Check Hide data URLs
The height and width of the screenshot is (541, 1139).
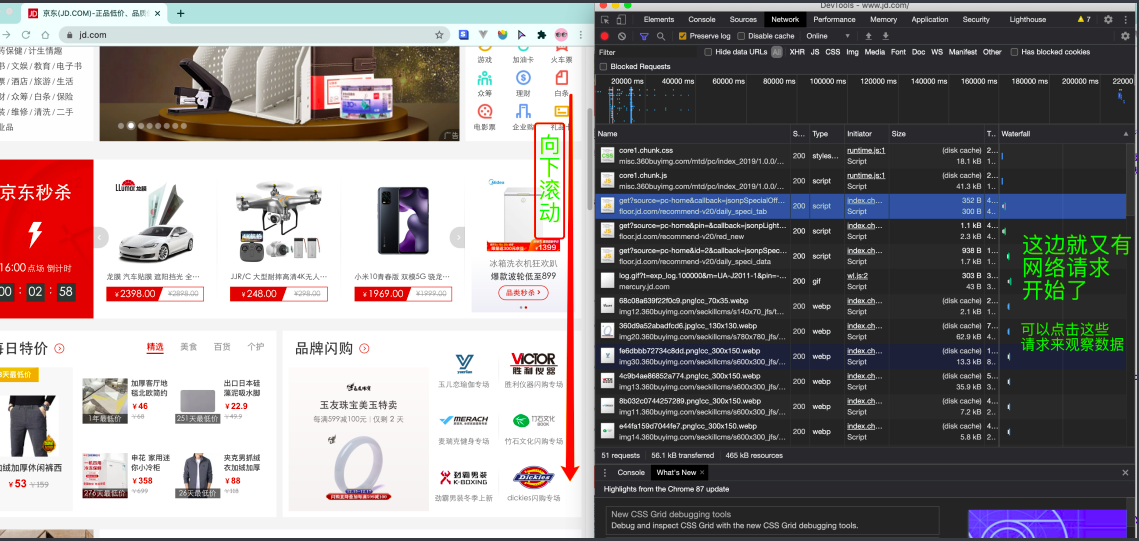click(x=708, y=52)
